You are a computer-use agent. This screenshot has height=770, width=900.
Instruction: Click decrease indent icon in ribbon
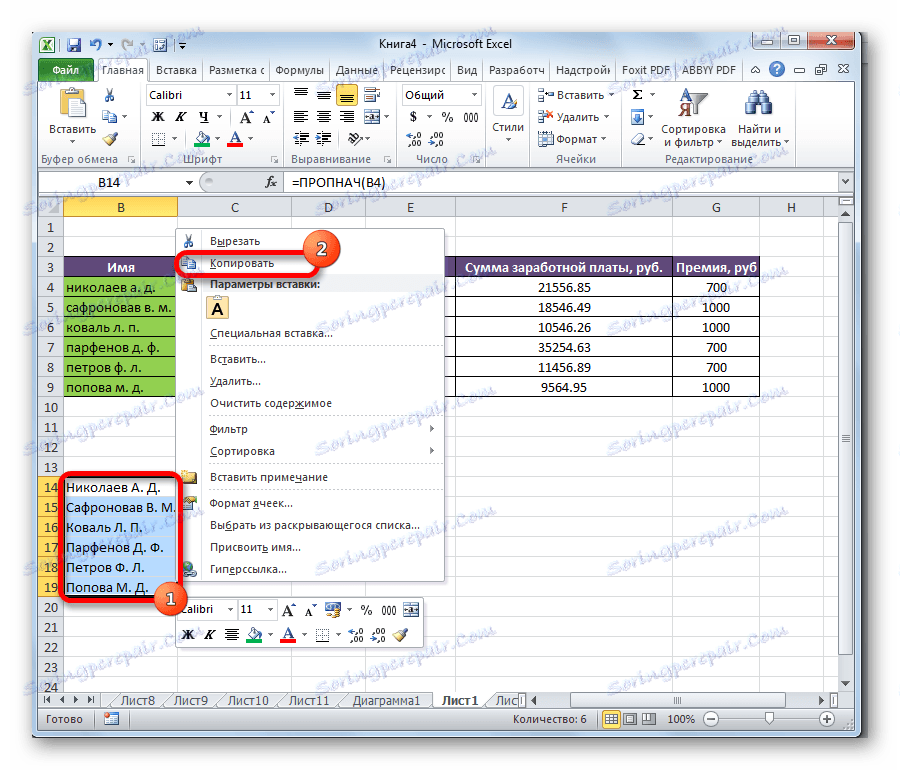[301, 139]
